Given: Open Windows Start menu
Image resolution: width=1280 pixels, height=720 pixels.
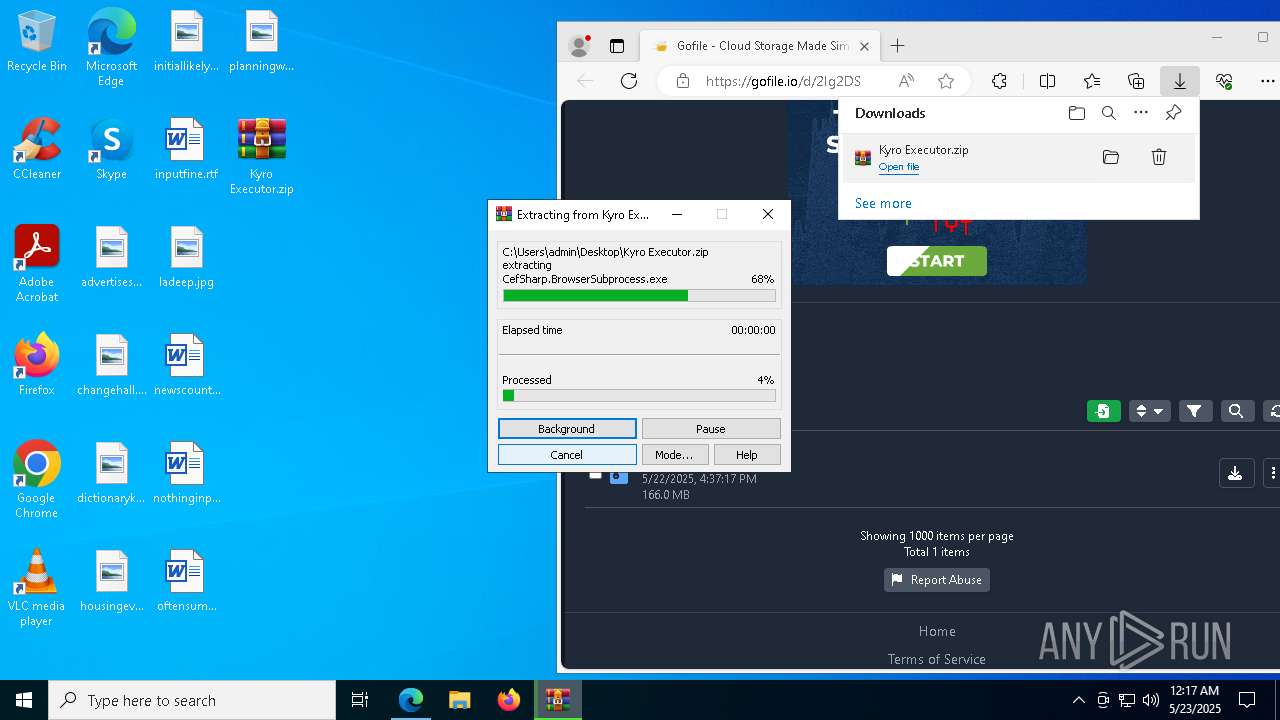Looking at the screenshot, I should tap(24, 700).
